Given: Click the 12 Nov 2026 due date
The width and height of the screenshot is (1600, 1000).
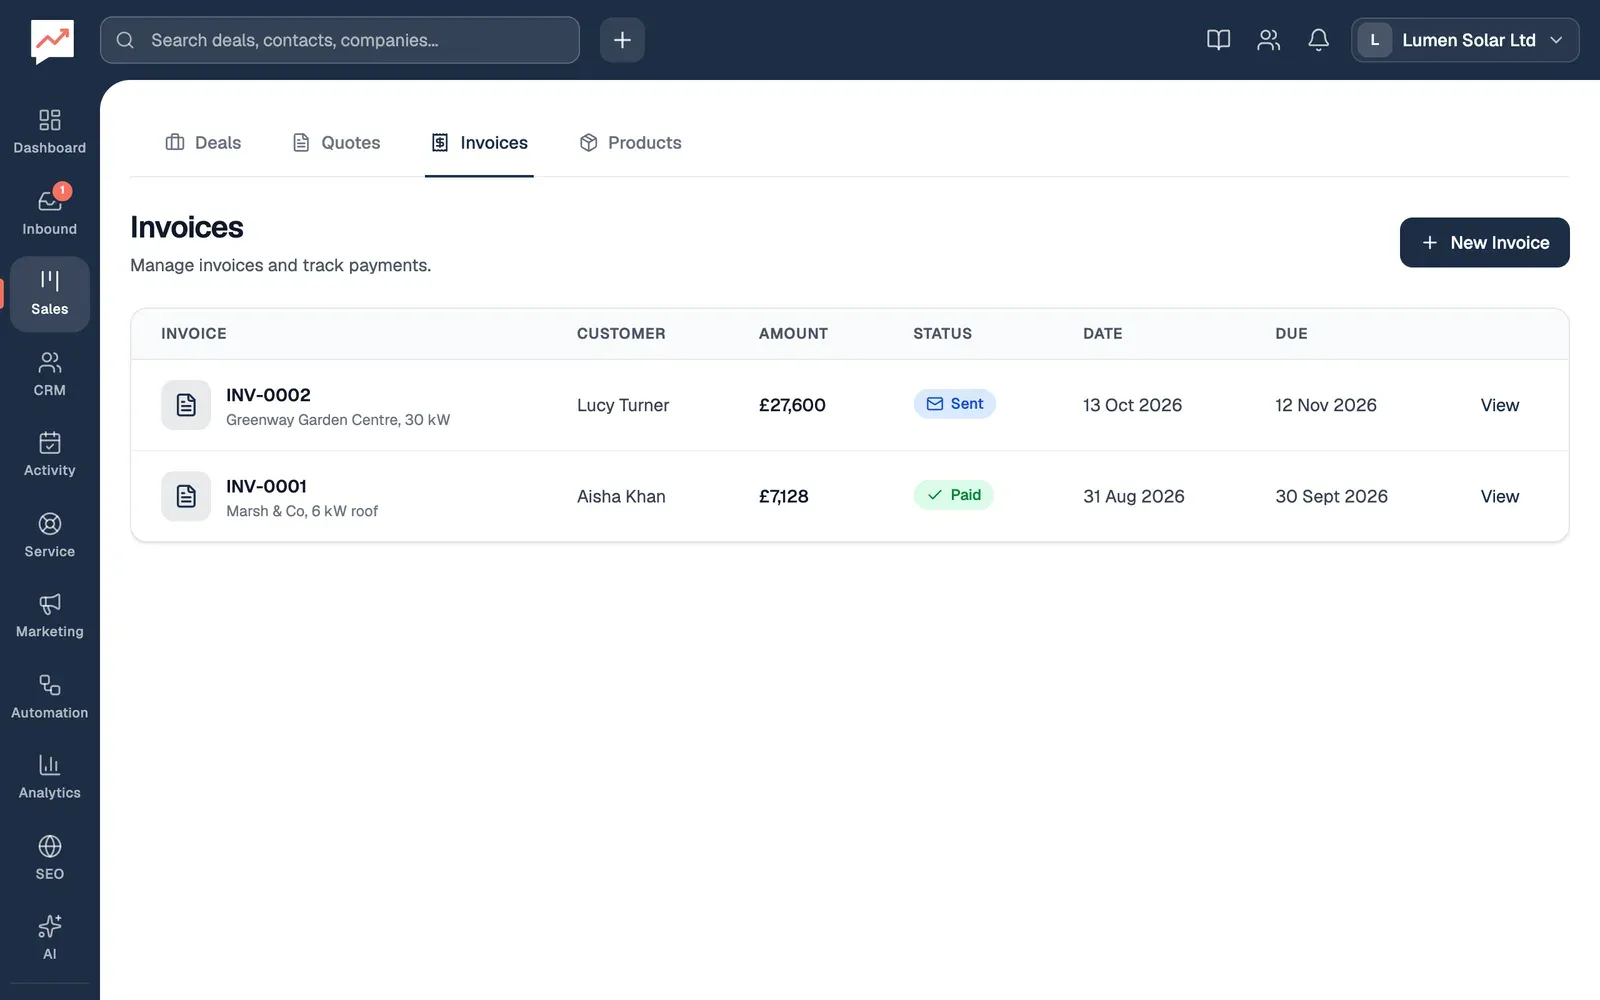Looking at the screenshot, I should click(1326, 405).
